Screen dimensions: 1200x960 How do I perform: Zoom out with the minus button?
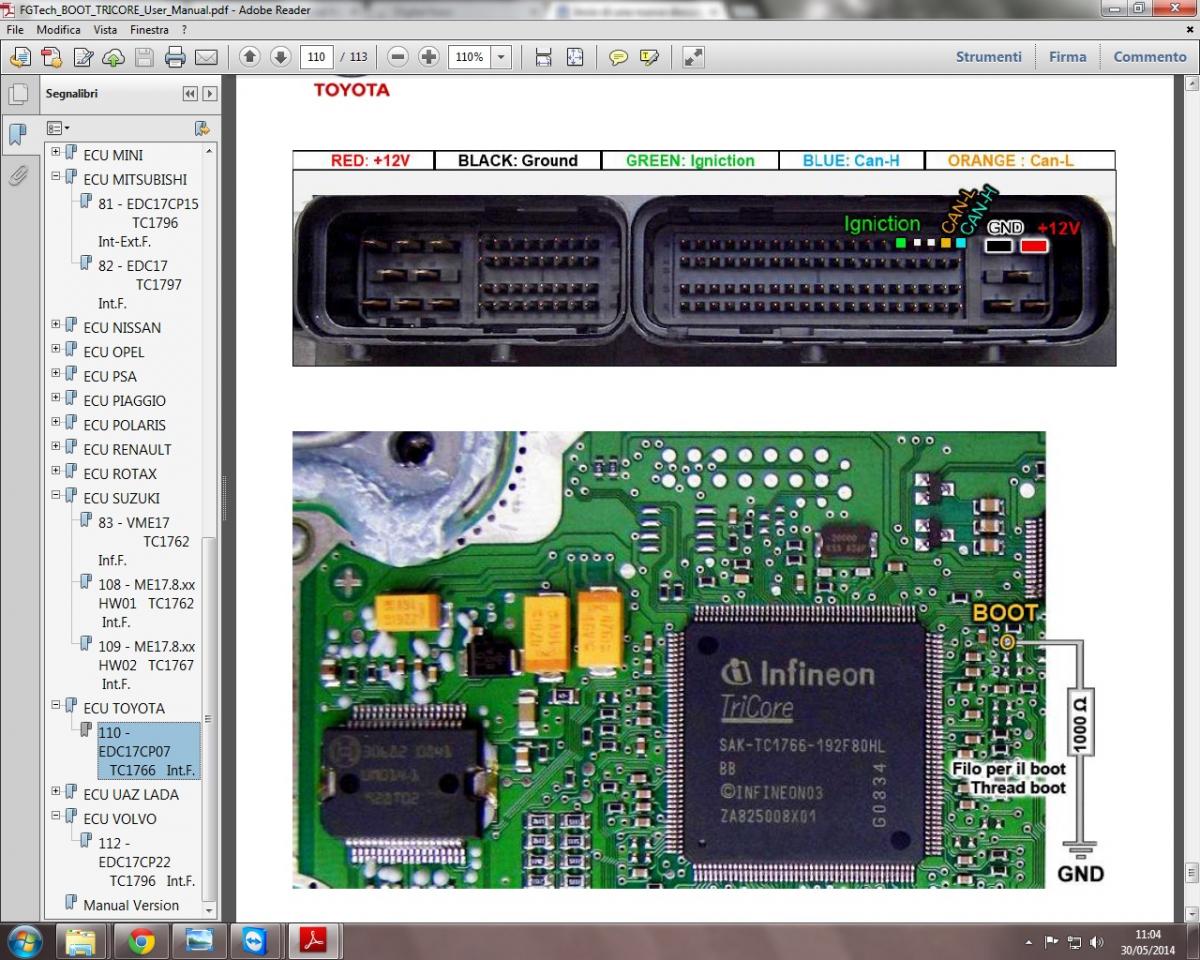click(x=398, y=57)
